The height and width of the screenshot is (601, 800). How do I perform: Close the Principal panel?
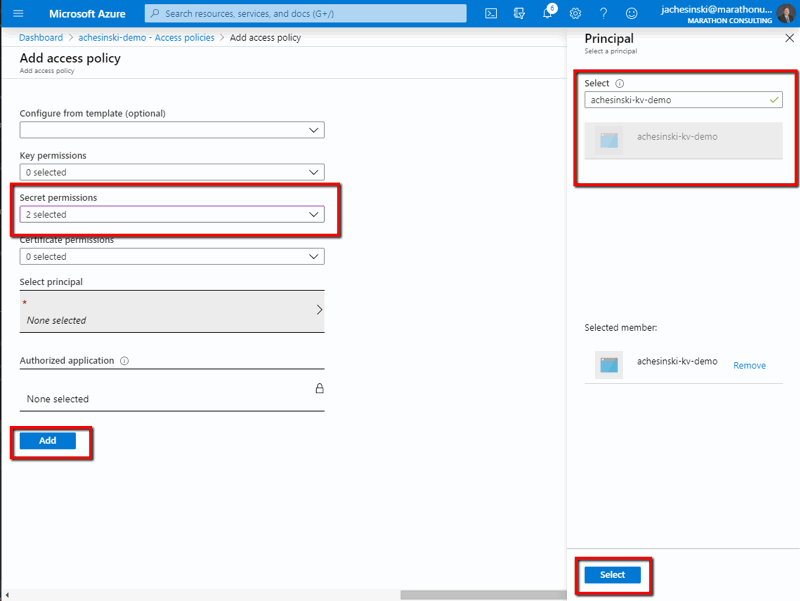click(789, 38)
